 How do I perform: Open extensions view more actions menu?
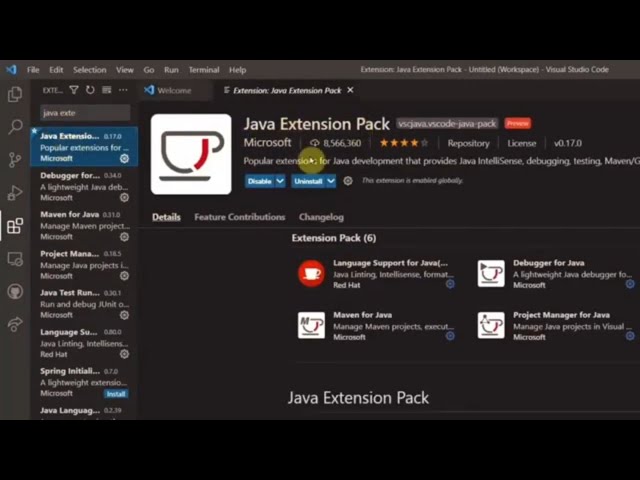[x=123, y=90]
